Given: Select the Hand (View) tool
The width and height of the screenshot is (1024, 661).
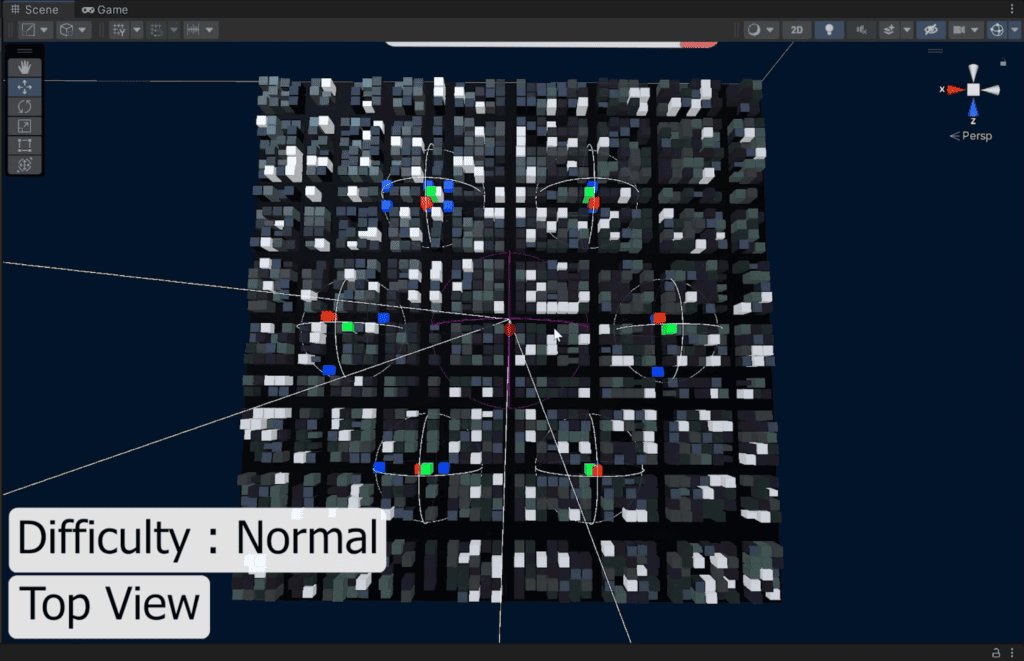Looking at the screenshot, I should [x=25, y=67].
